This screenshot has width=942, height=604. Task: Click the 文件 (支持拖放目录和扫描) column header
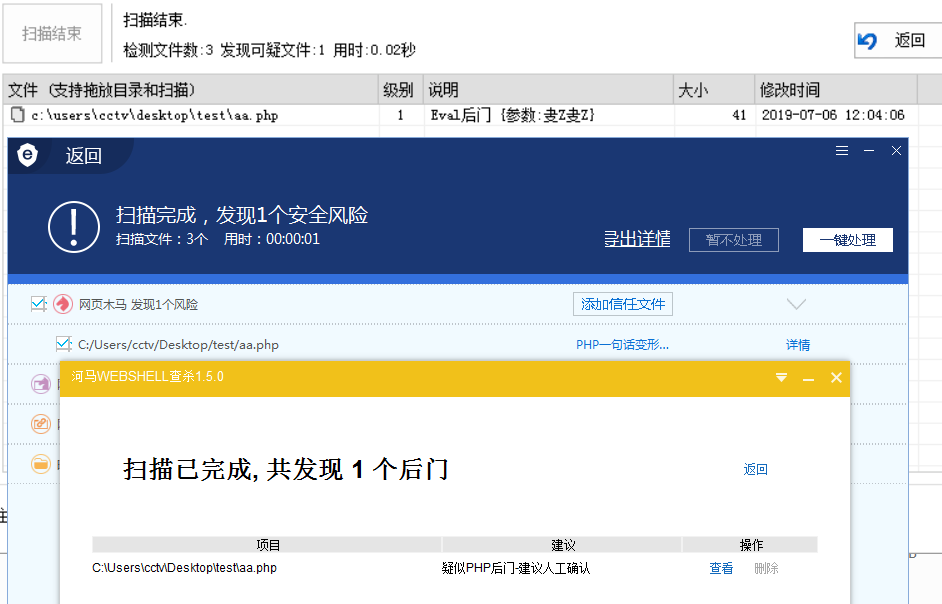tap(190, 90)
